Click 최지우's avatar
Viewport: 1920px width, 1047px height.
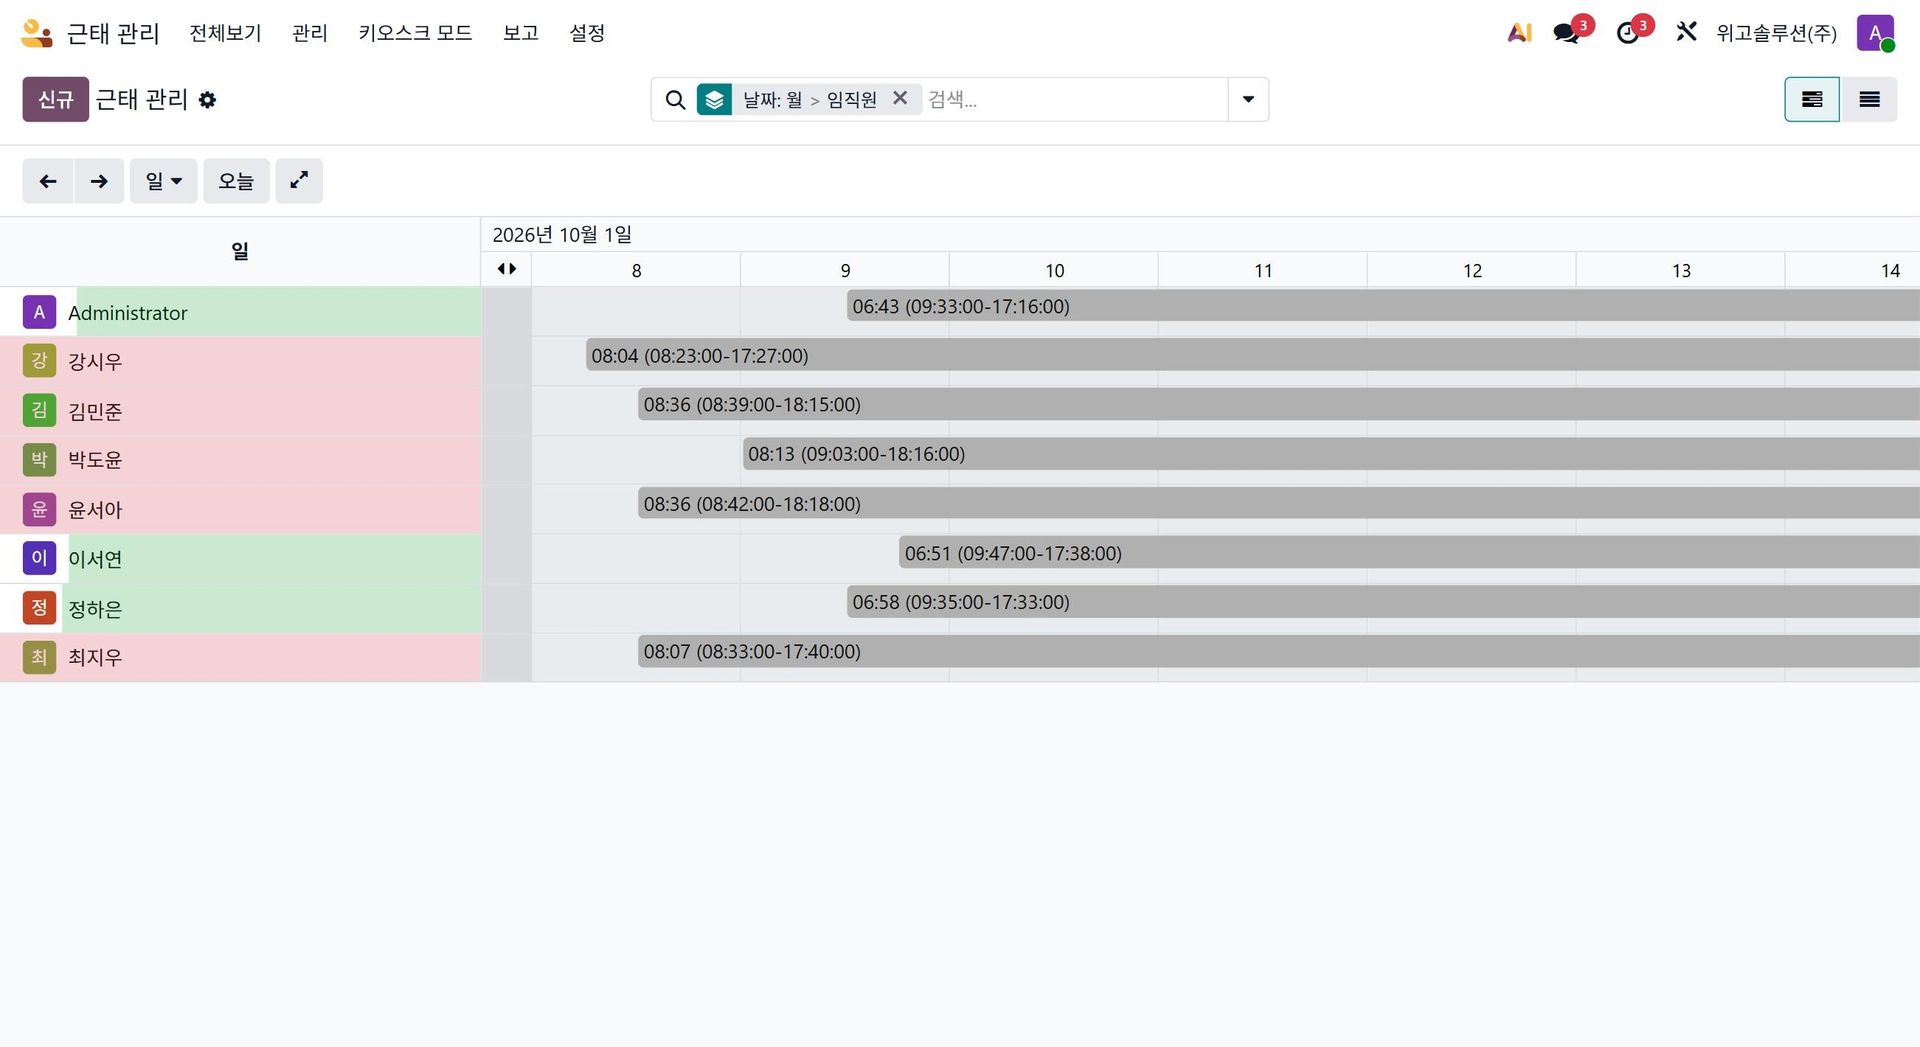pos(39,657)
